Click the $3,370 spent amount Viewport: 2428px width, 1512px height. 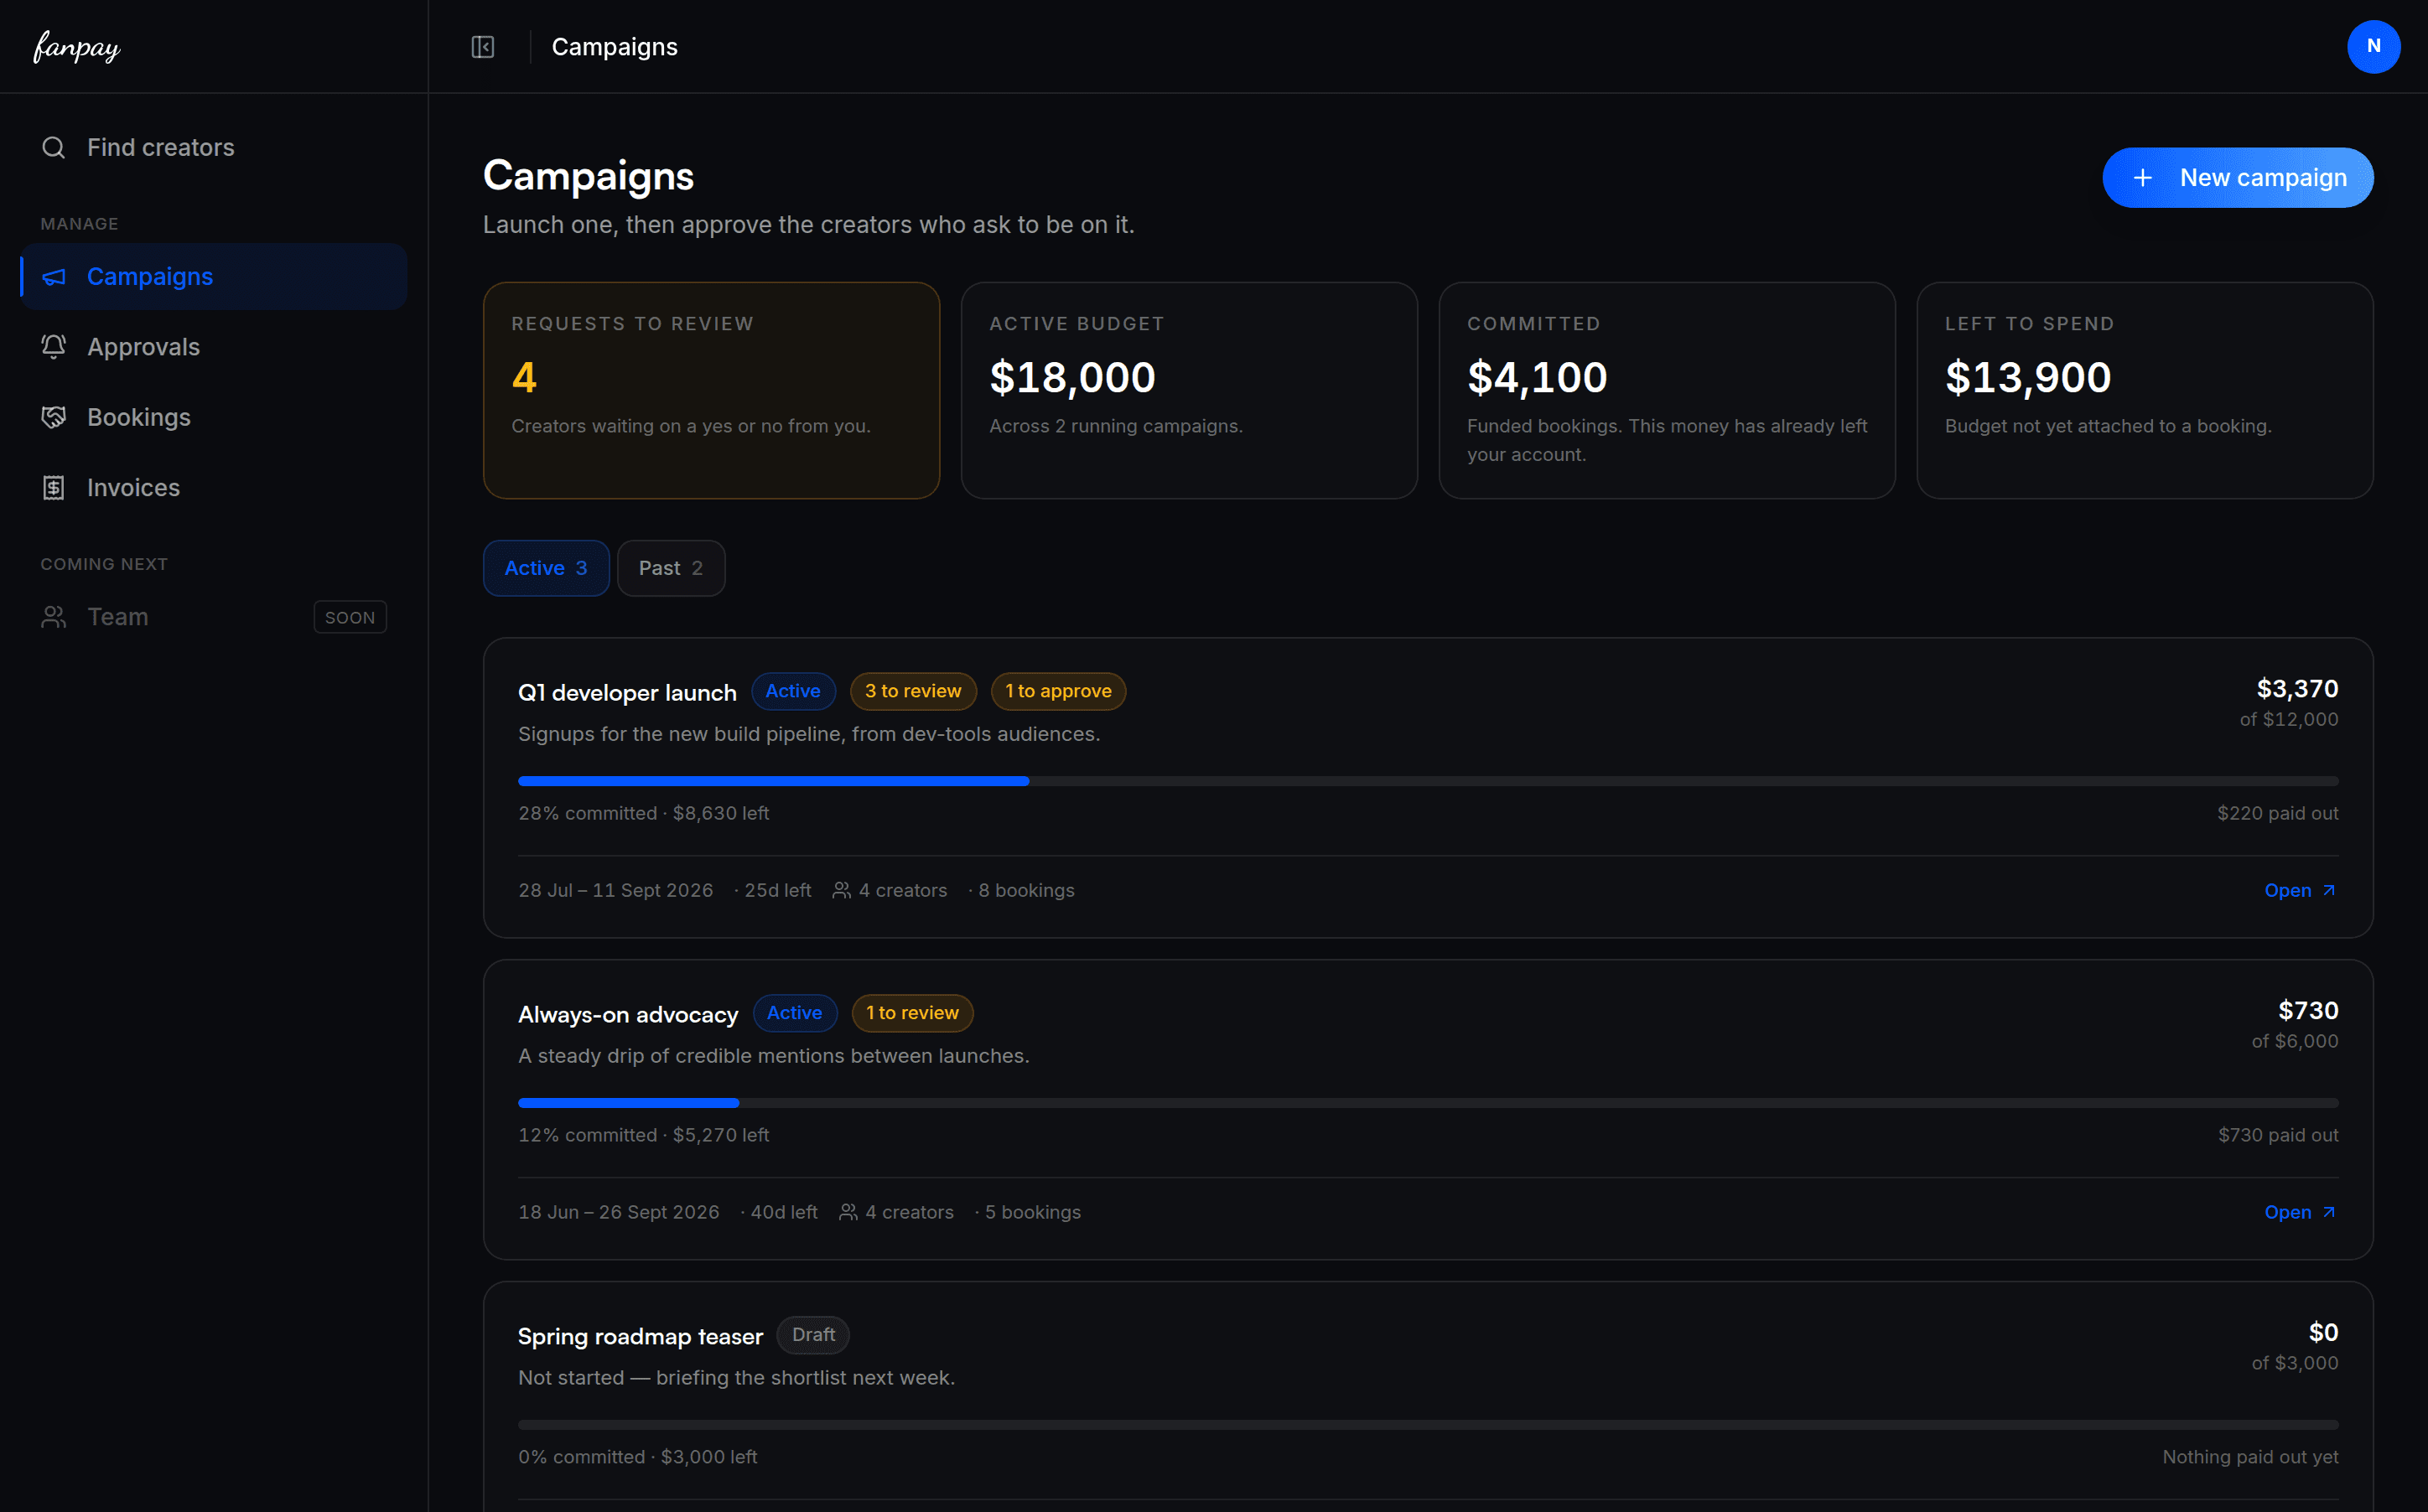pyautogui.click(x=2297, y=689)
